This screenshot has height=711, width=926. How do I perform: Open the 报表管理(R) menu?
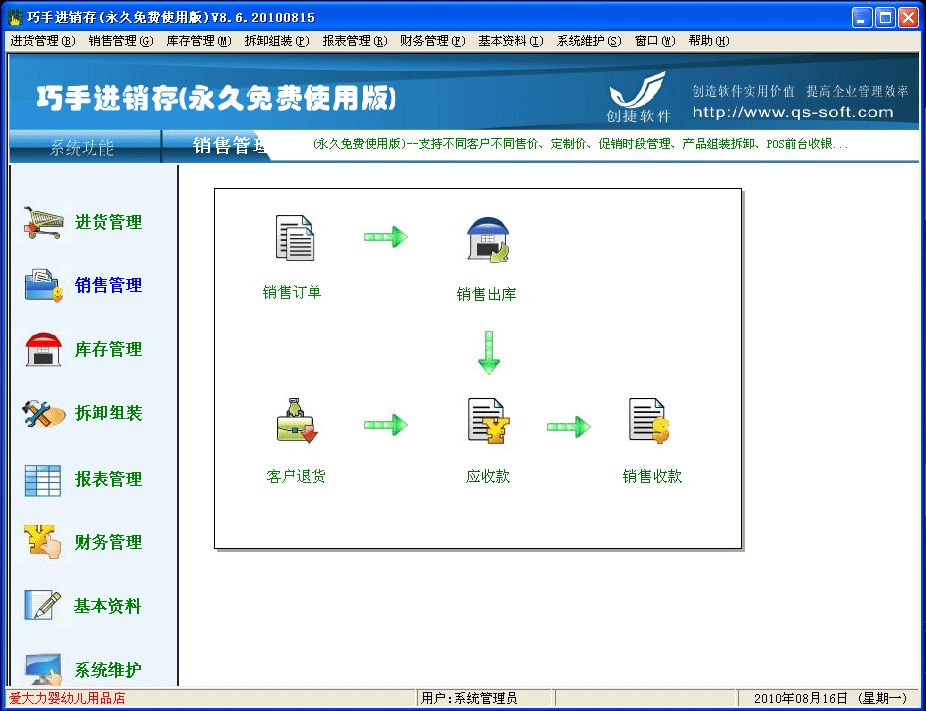355,41
